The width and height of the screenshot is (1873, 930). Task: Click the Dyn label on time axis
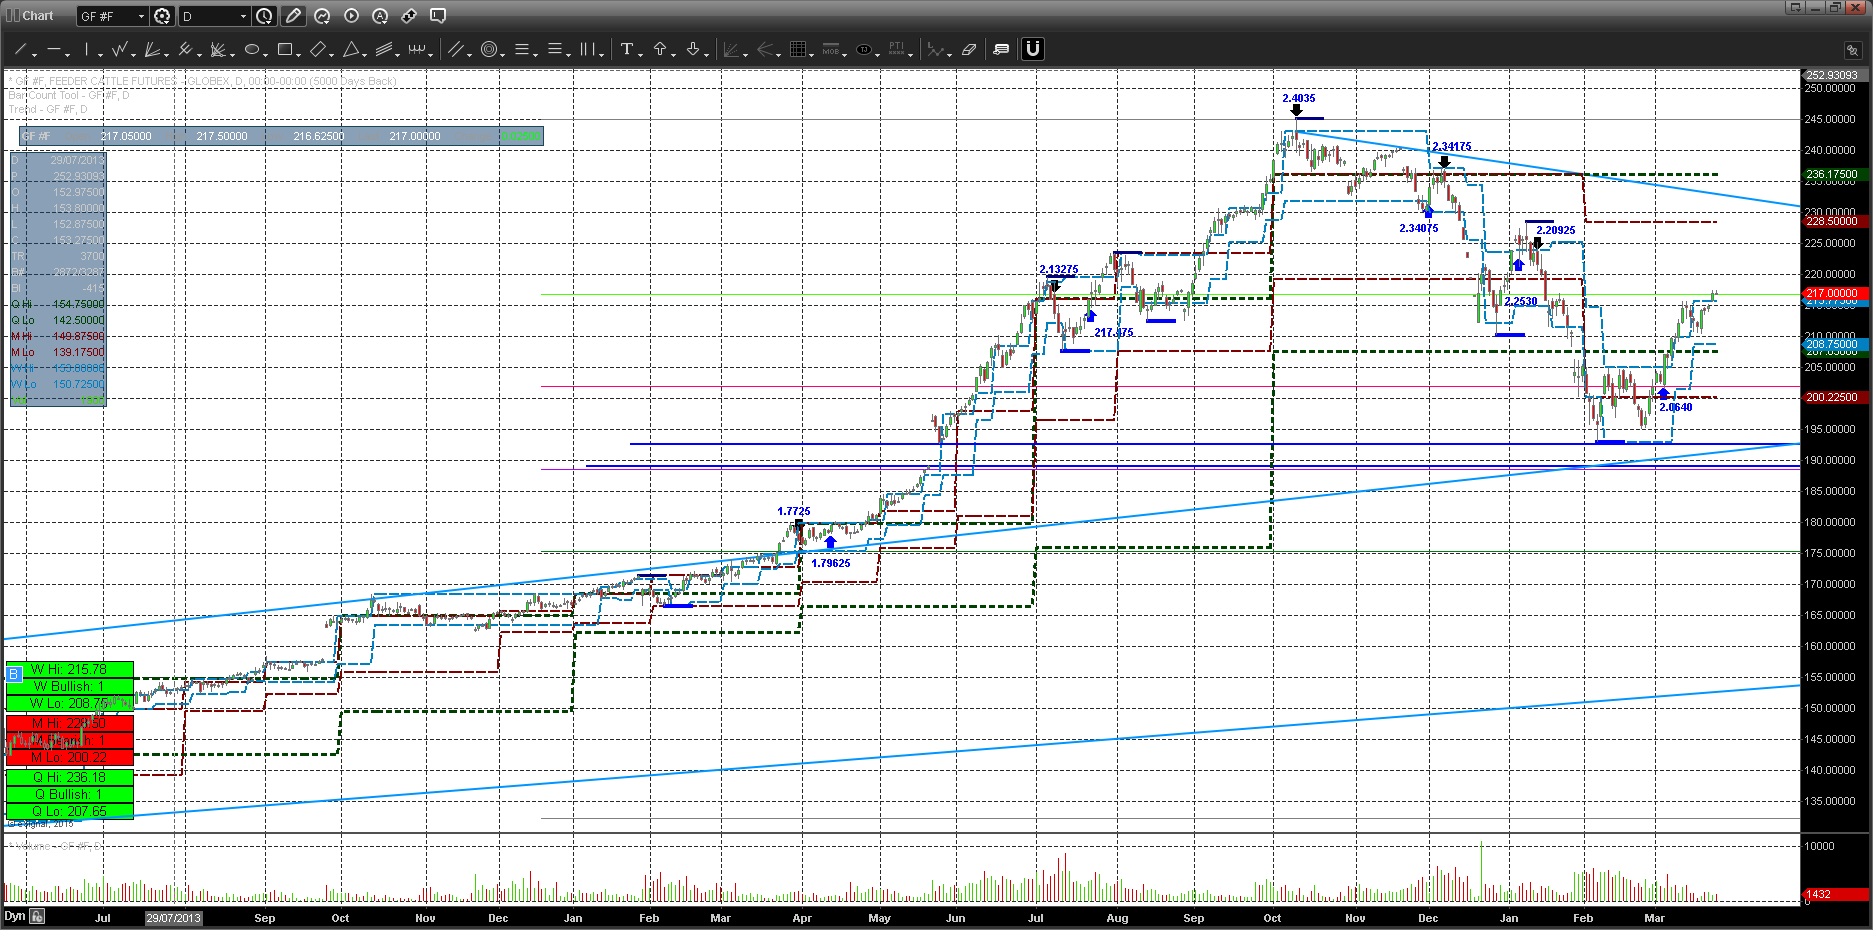[14, 916]
